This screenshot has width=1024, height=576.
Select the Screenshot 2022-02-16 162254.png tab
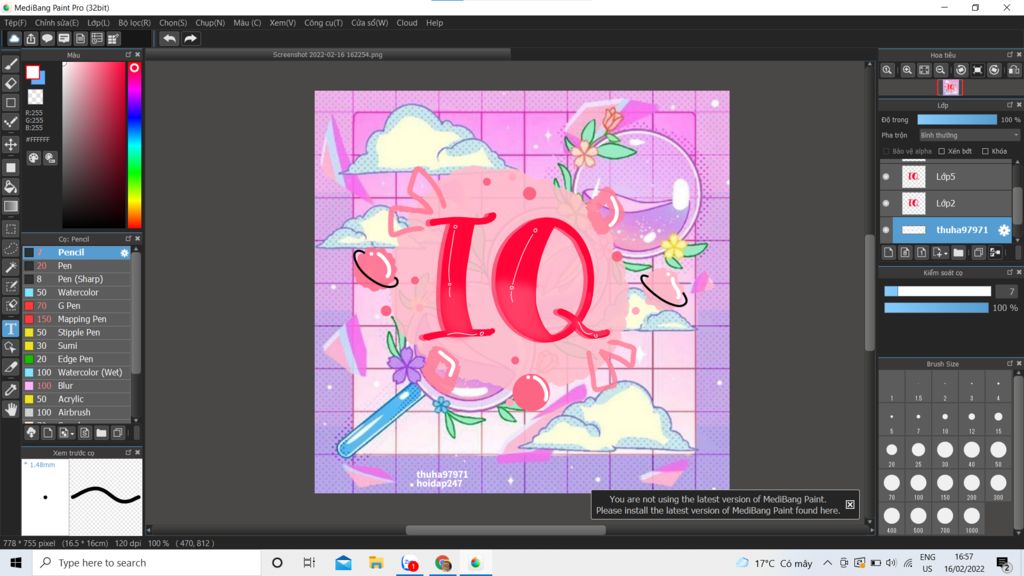(328, 55)
